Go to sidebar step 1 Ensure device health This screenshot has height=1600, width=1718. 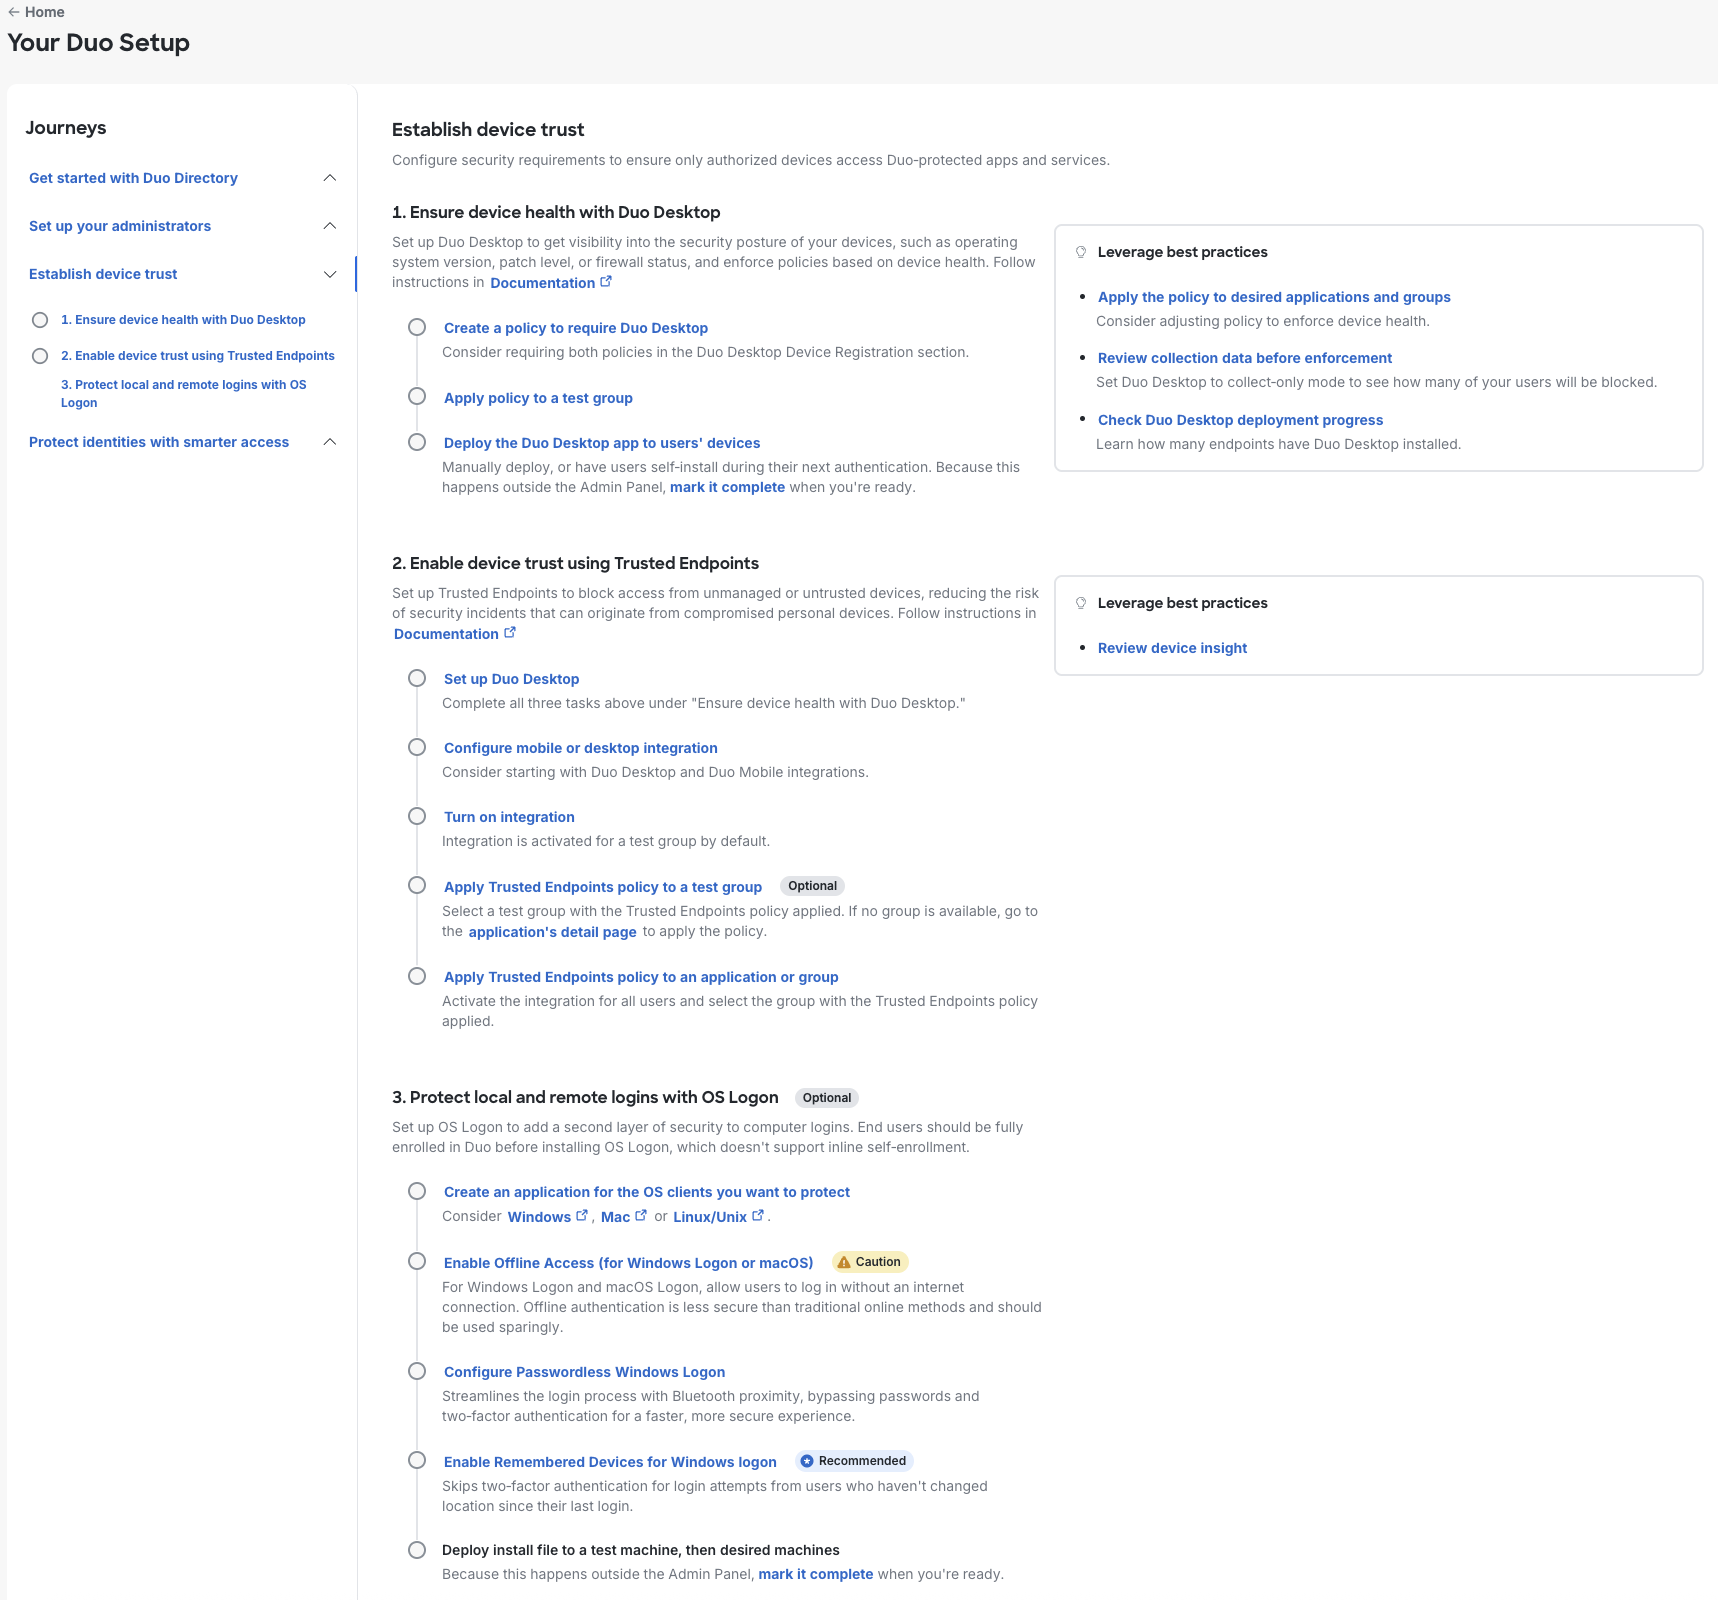(183, 320)
